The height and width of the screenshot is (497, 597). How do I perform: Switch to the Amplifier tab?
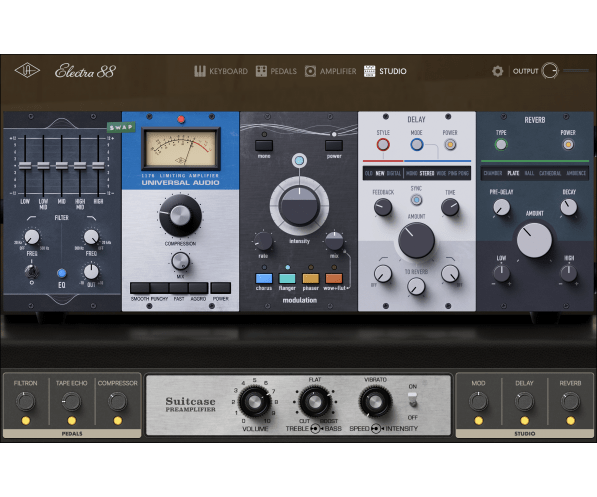330,71
